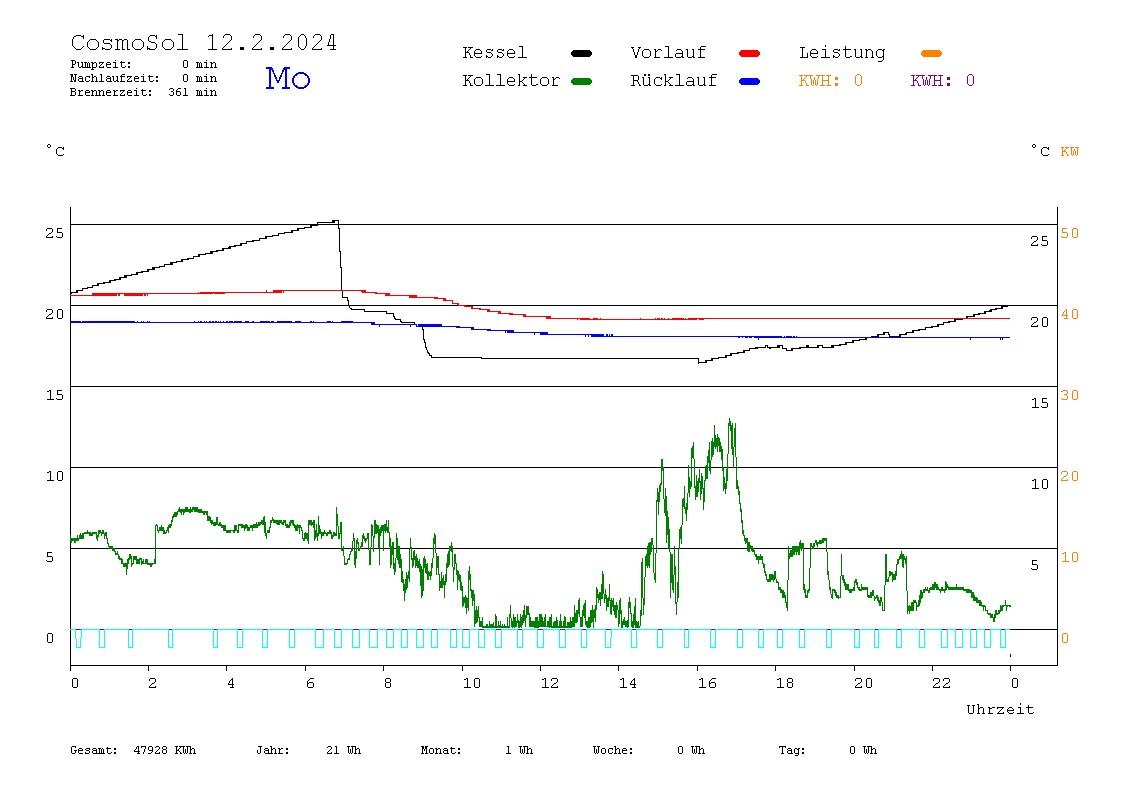Click the green Kollektor legend swatch

(581, 81)
